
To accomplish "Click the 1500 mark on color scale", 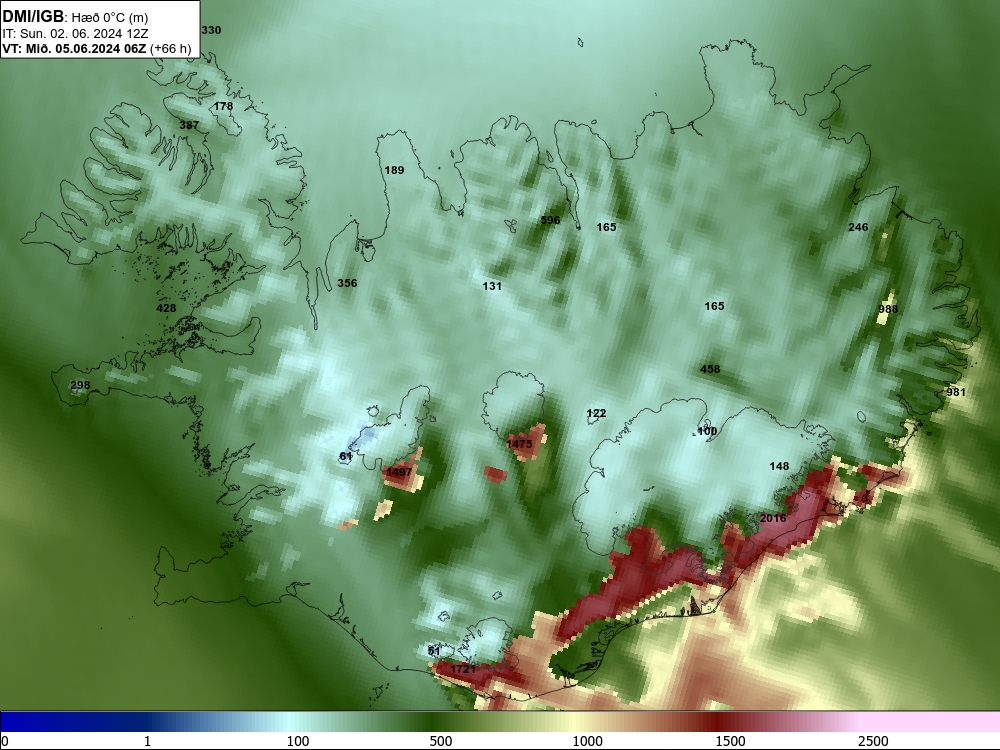I will pos(730,741).
